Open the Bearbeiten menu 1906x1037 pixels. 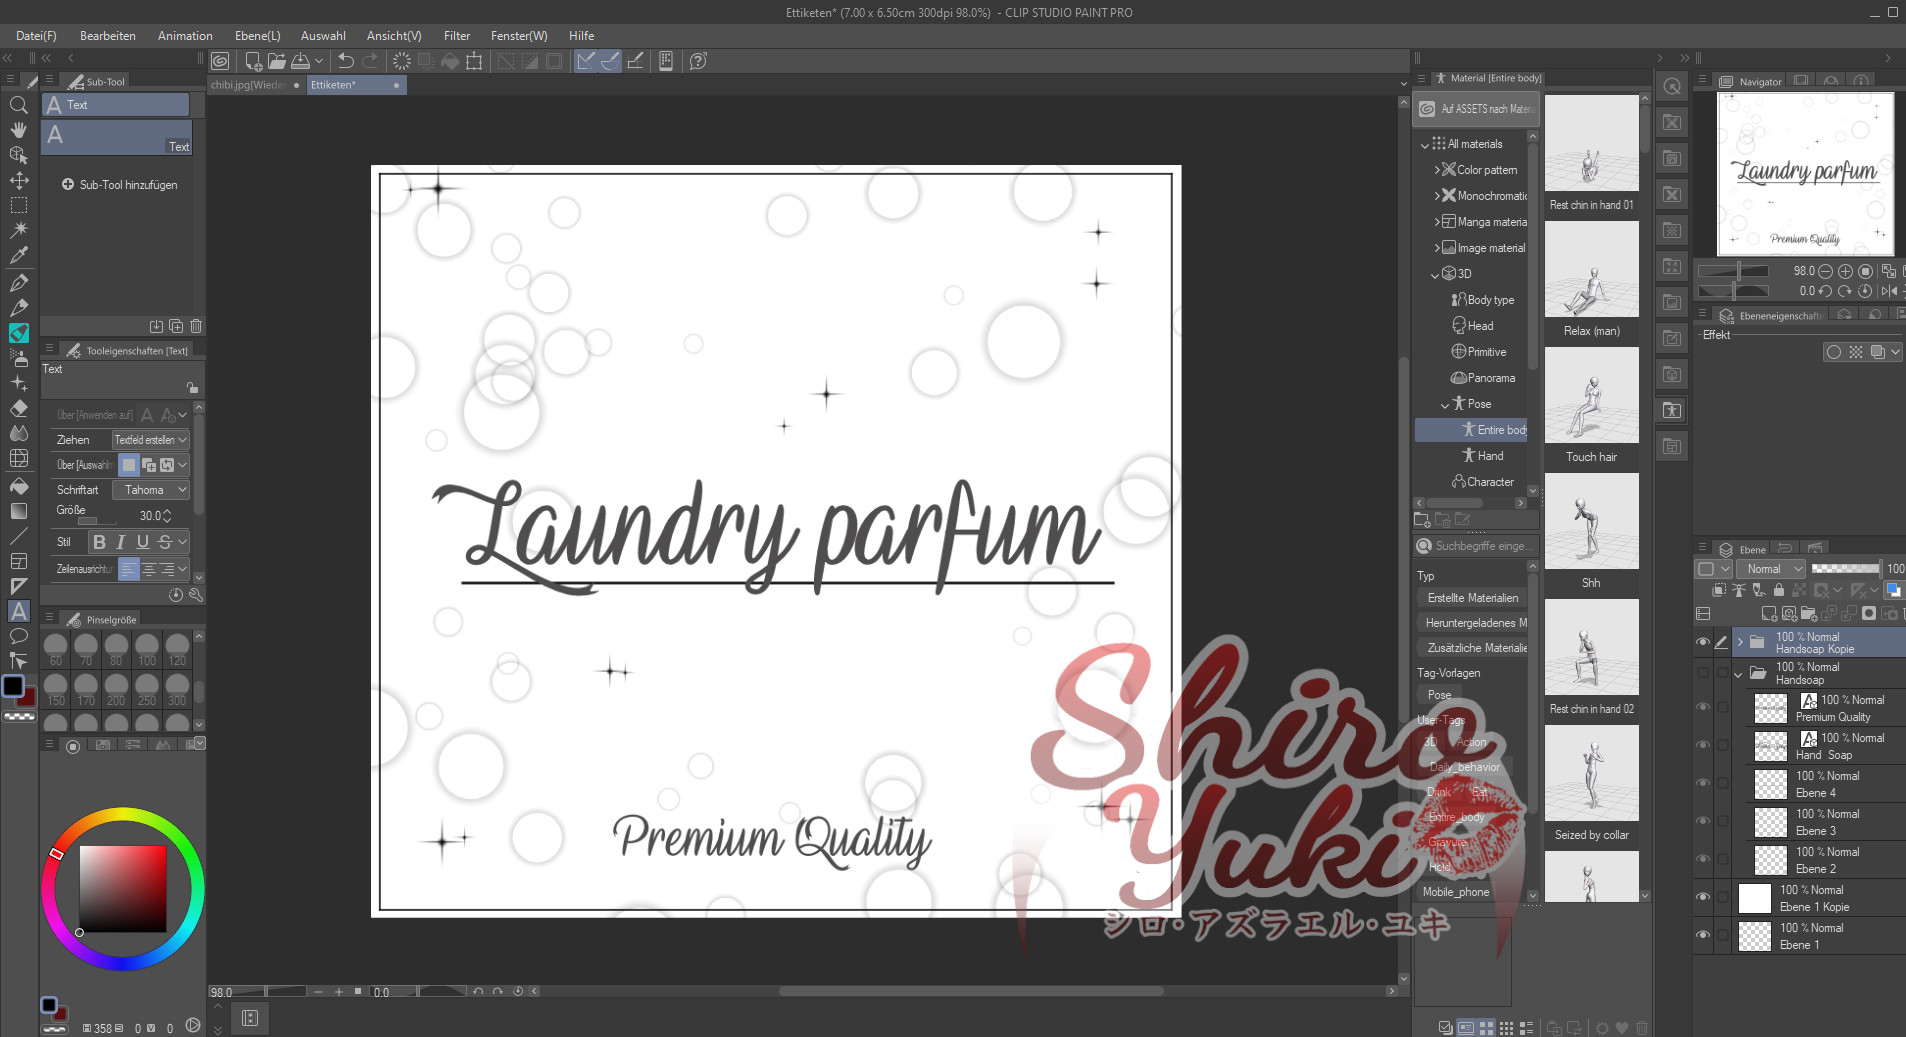coord(108,36)
